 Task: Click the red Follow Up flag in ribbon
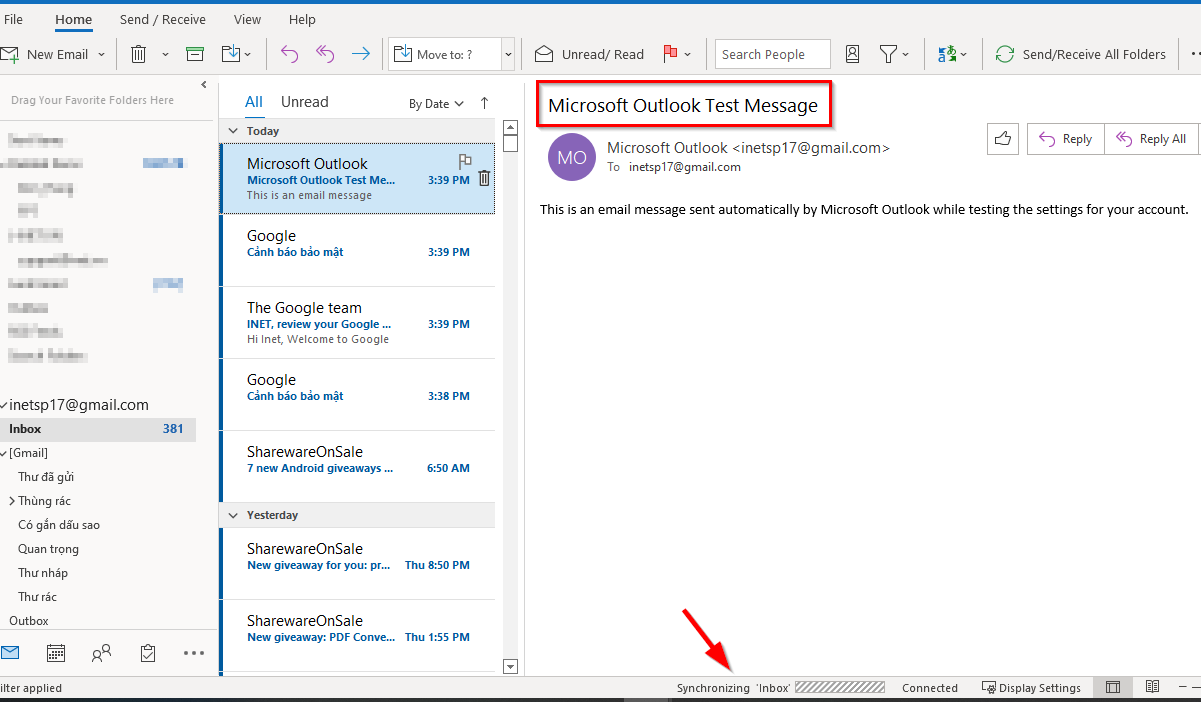tap(671, 54)
